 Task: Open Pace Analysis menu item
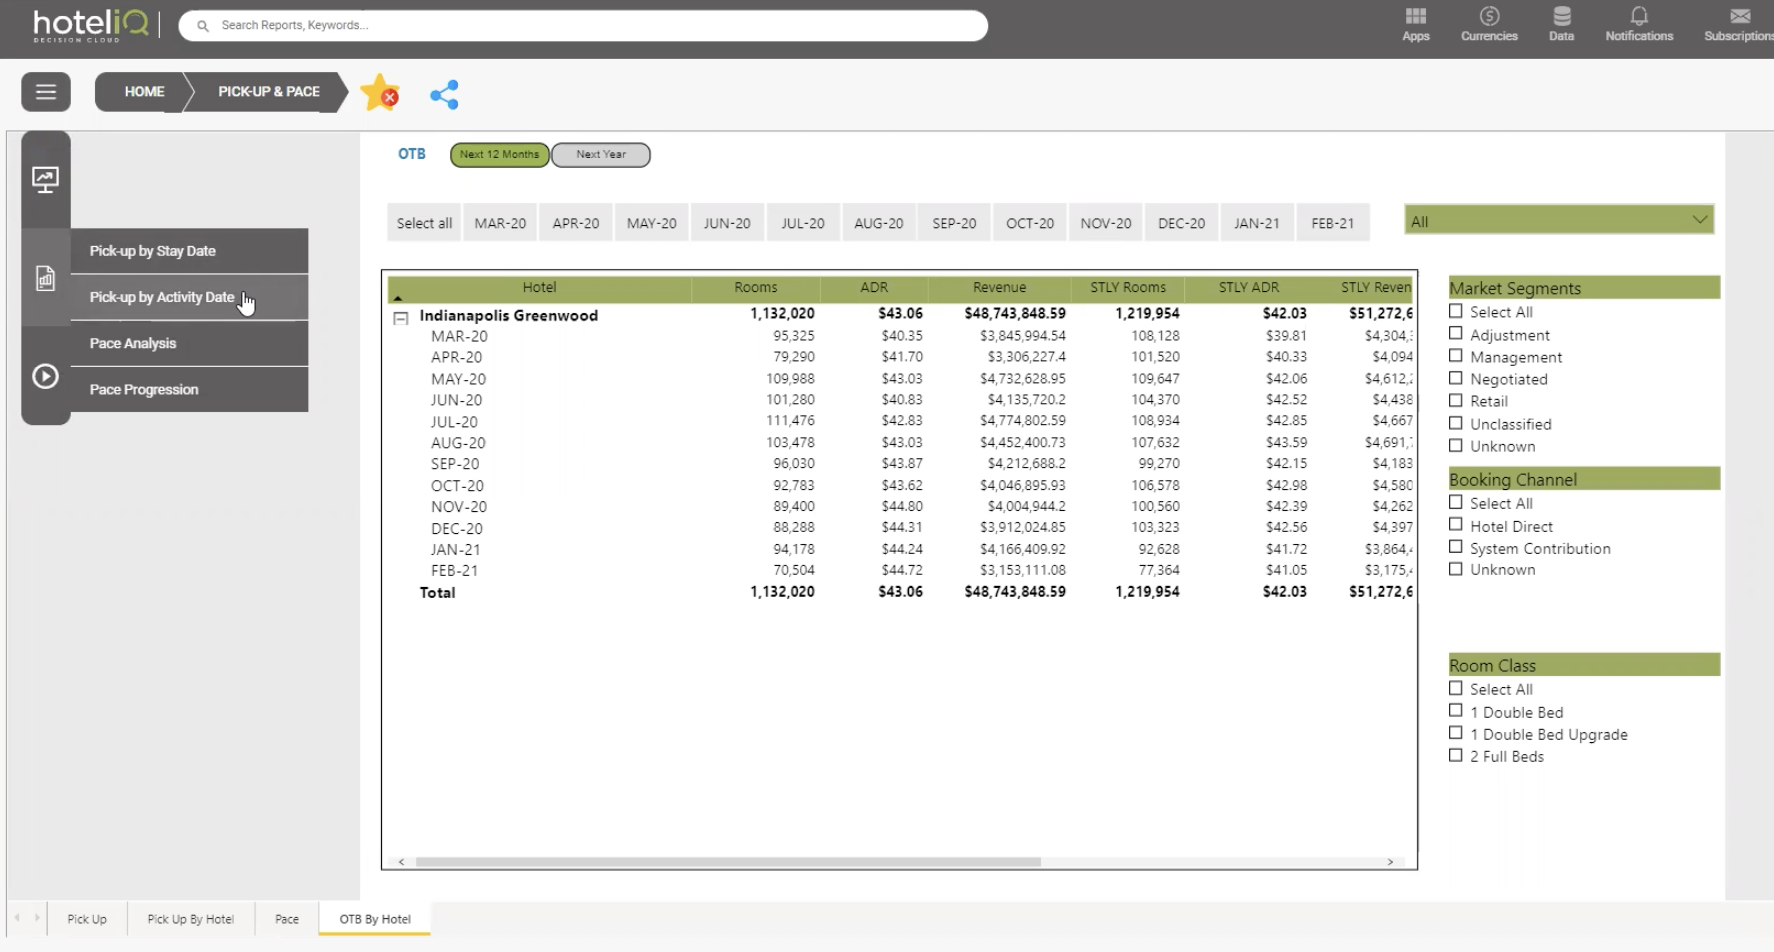click(x=189, y=343)
